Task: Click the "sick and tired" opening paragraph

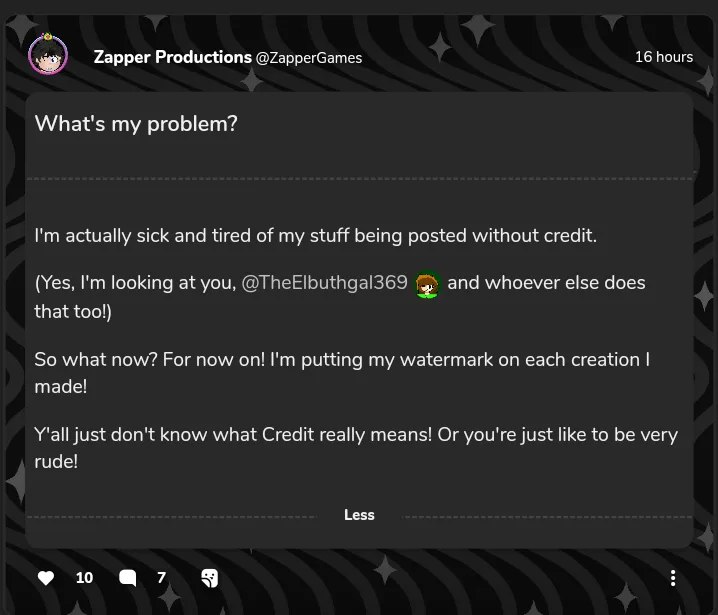Action: (x=315, y=236)
